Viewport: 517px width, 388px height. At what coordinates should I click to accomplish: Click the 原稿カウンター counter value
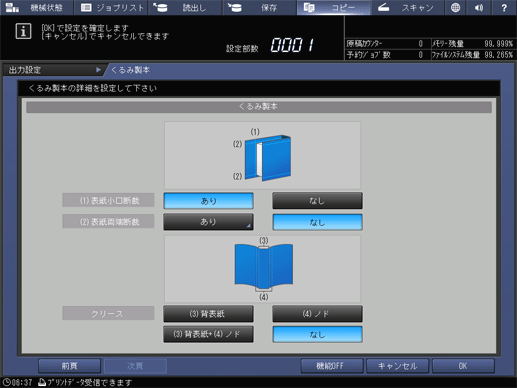click(421, 44)
